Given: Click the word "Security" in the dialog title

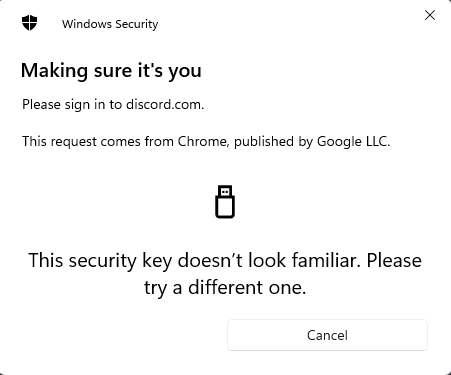Looking at the screenshot, I should [137, 24].
